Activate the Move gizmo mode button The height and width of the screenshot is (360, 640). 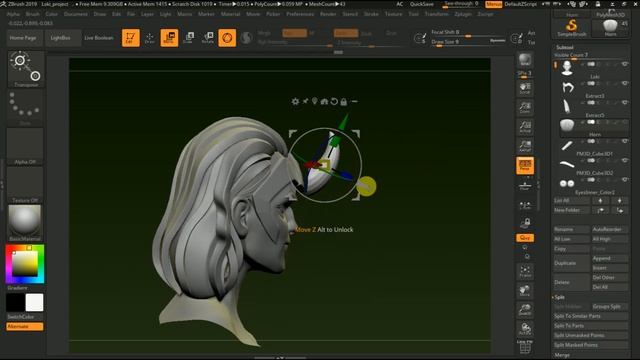(169, 38)
